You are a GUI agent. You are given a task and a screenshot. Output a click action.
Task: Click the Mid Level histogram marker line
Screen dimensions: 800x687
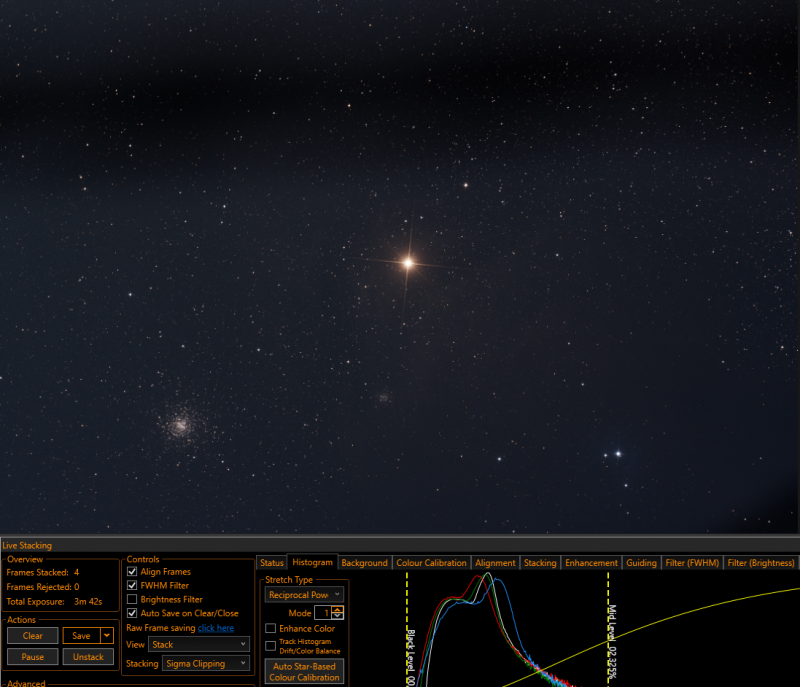608,629
